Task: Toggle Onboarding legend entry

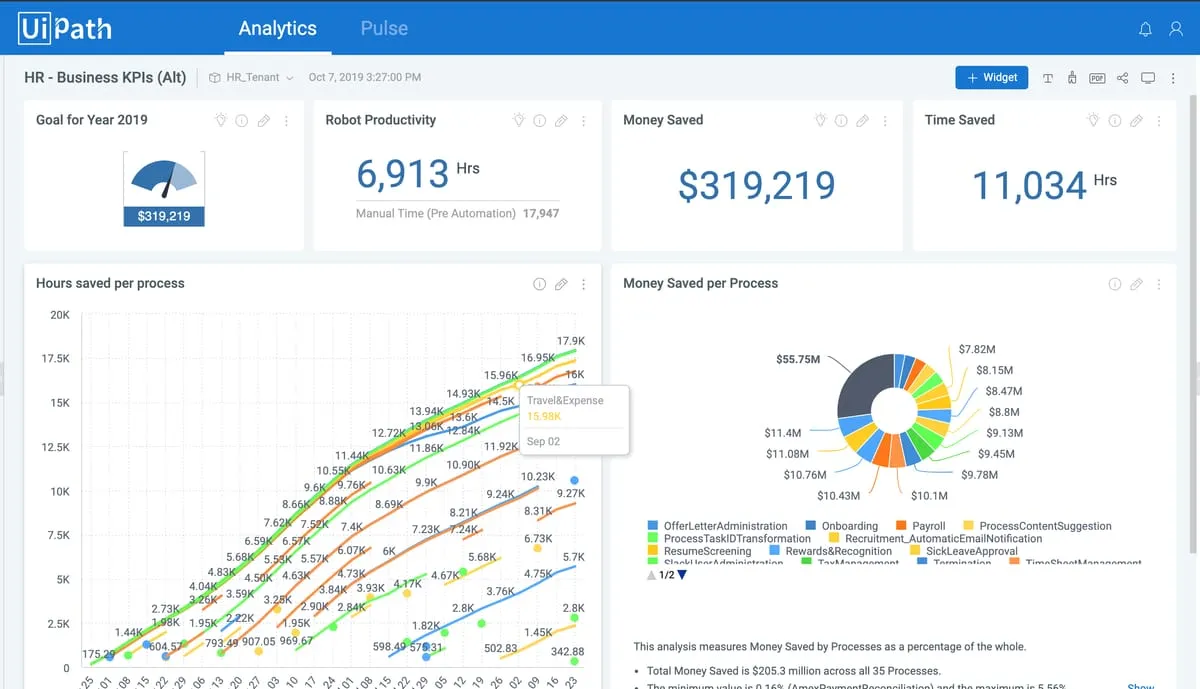Action: [842, 526]
